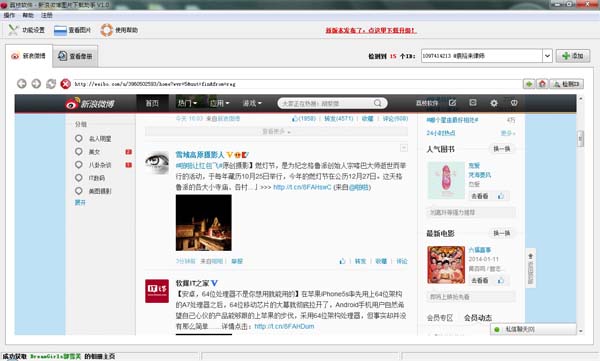Open the popular book cover thumbnail
The height and width of the screenshot is (361, 600).
click(446, 180)
